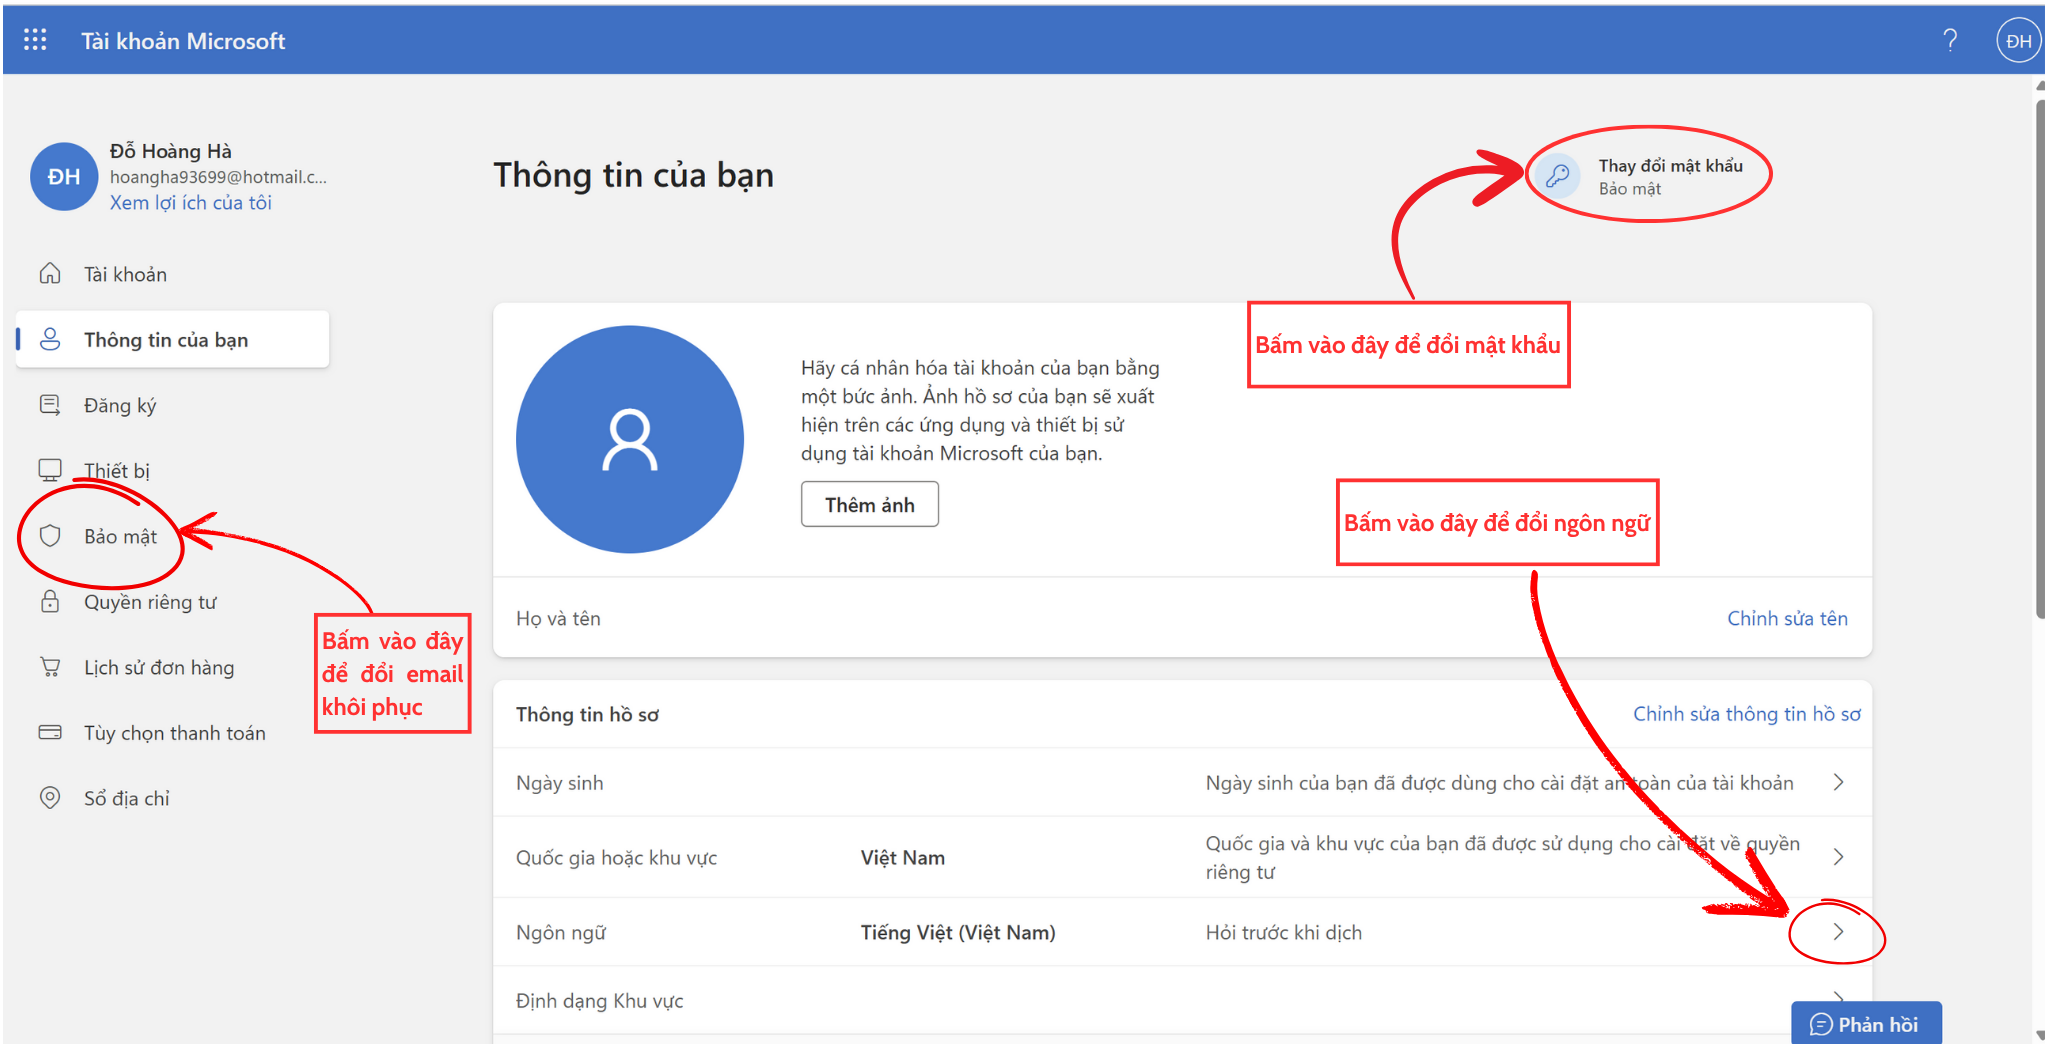The width and height of the screenshot is (2048, 1044).
Task: Click the lock icon for Quyền riêng tư
Action: click(50, 602)
